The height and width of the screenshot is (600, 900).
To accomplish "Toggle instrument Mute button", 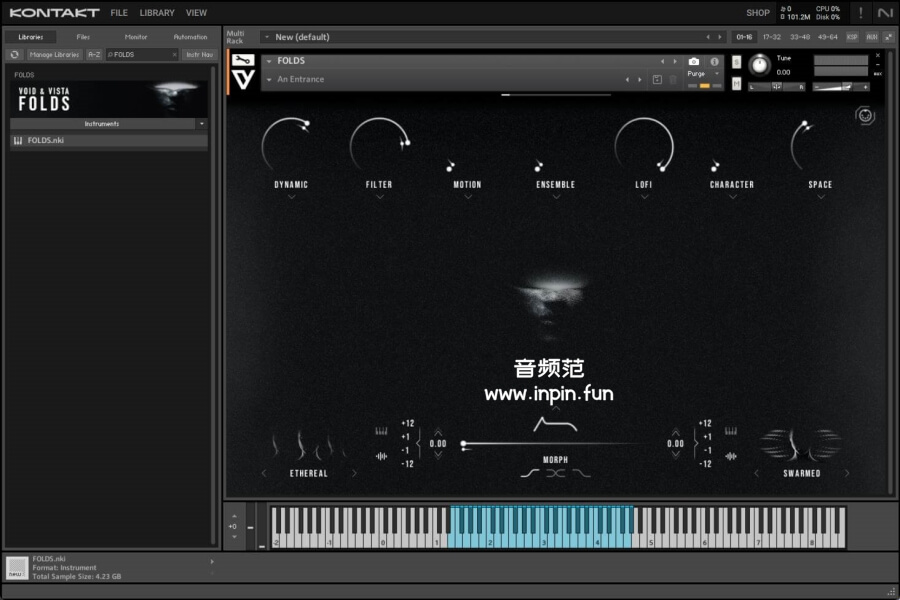I will point(736,84).
